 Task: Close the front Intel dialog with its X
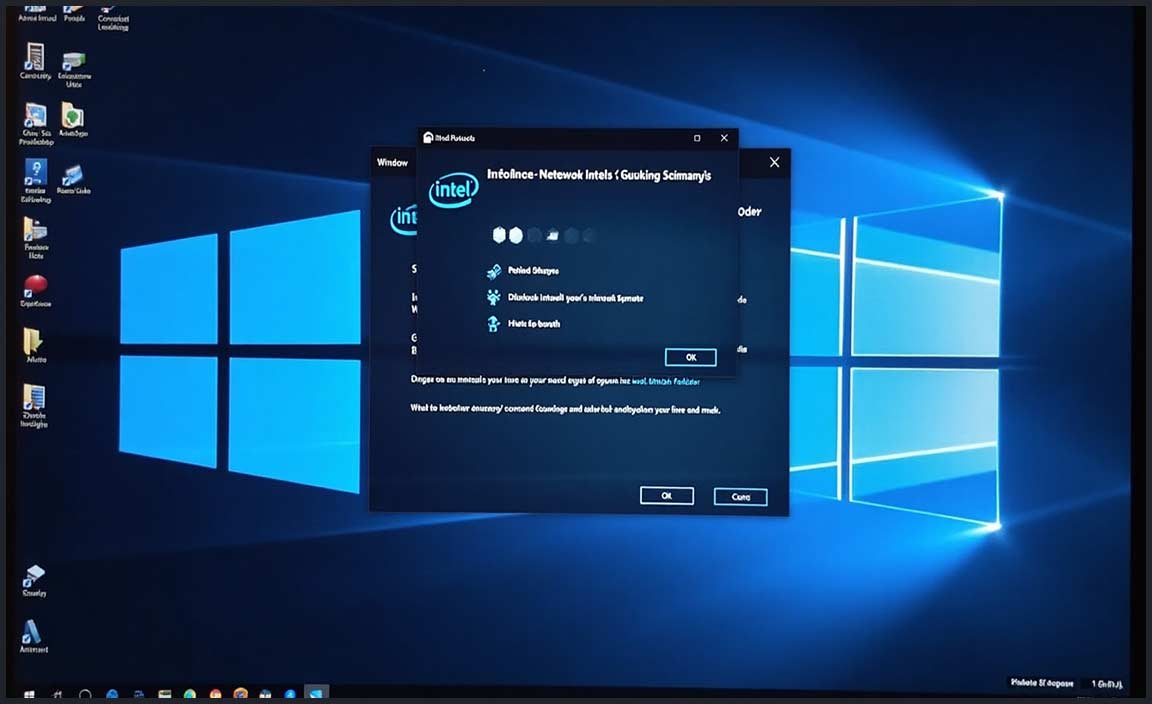tap(724, 137)
